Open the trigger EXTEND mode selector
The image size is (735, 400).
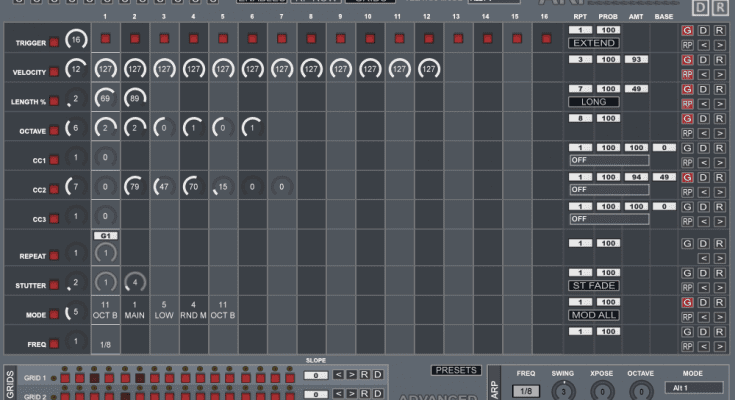[x=593, y=43]
